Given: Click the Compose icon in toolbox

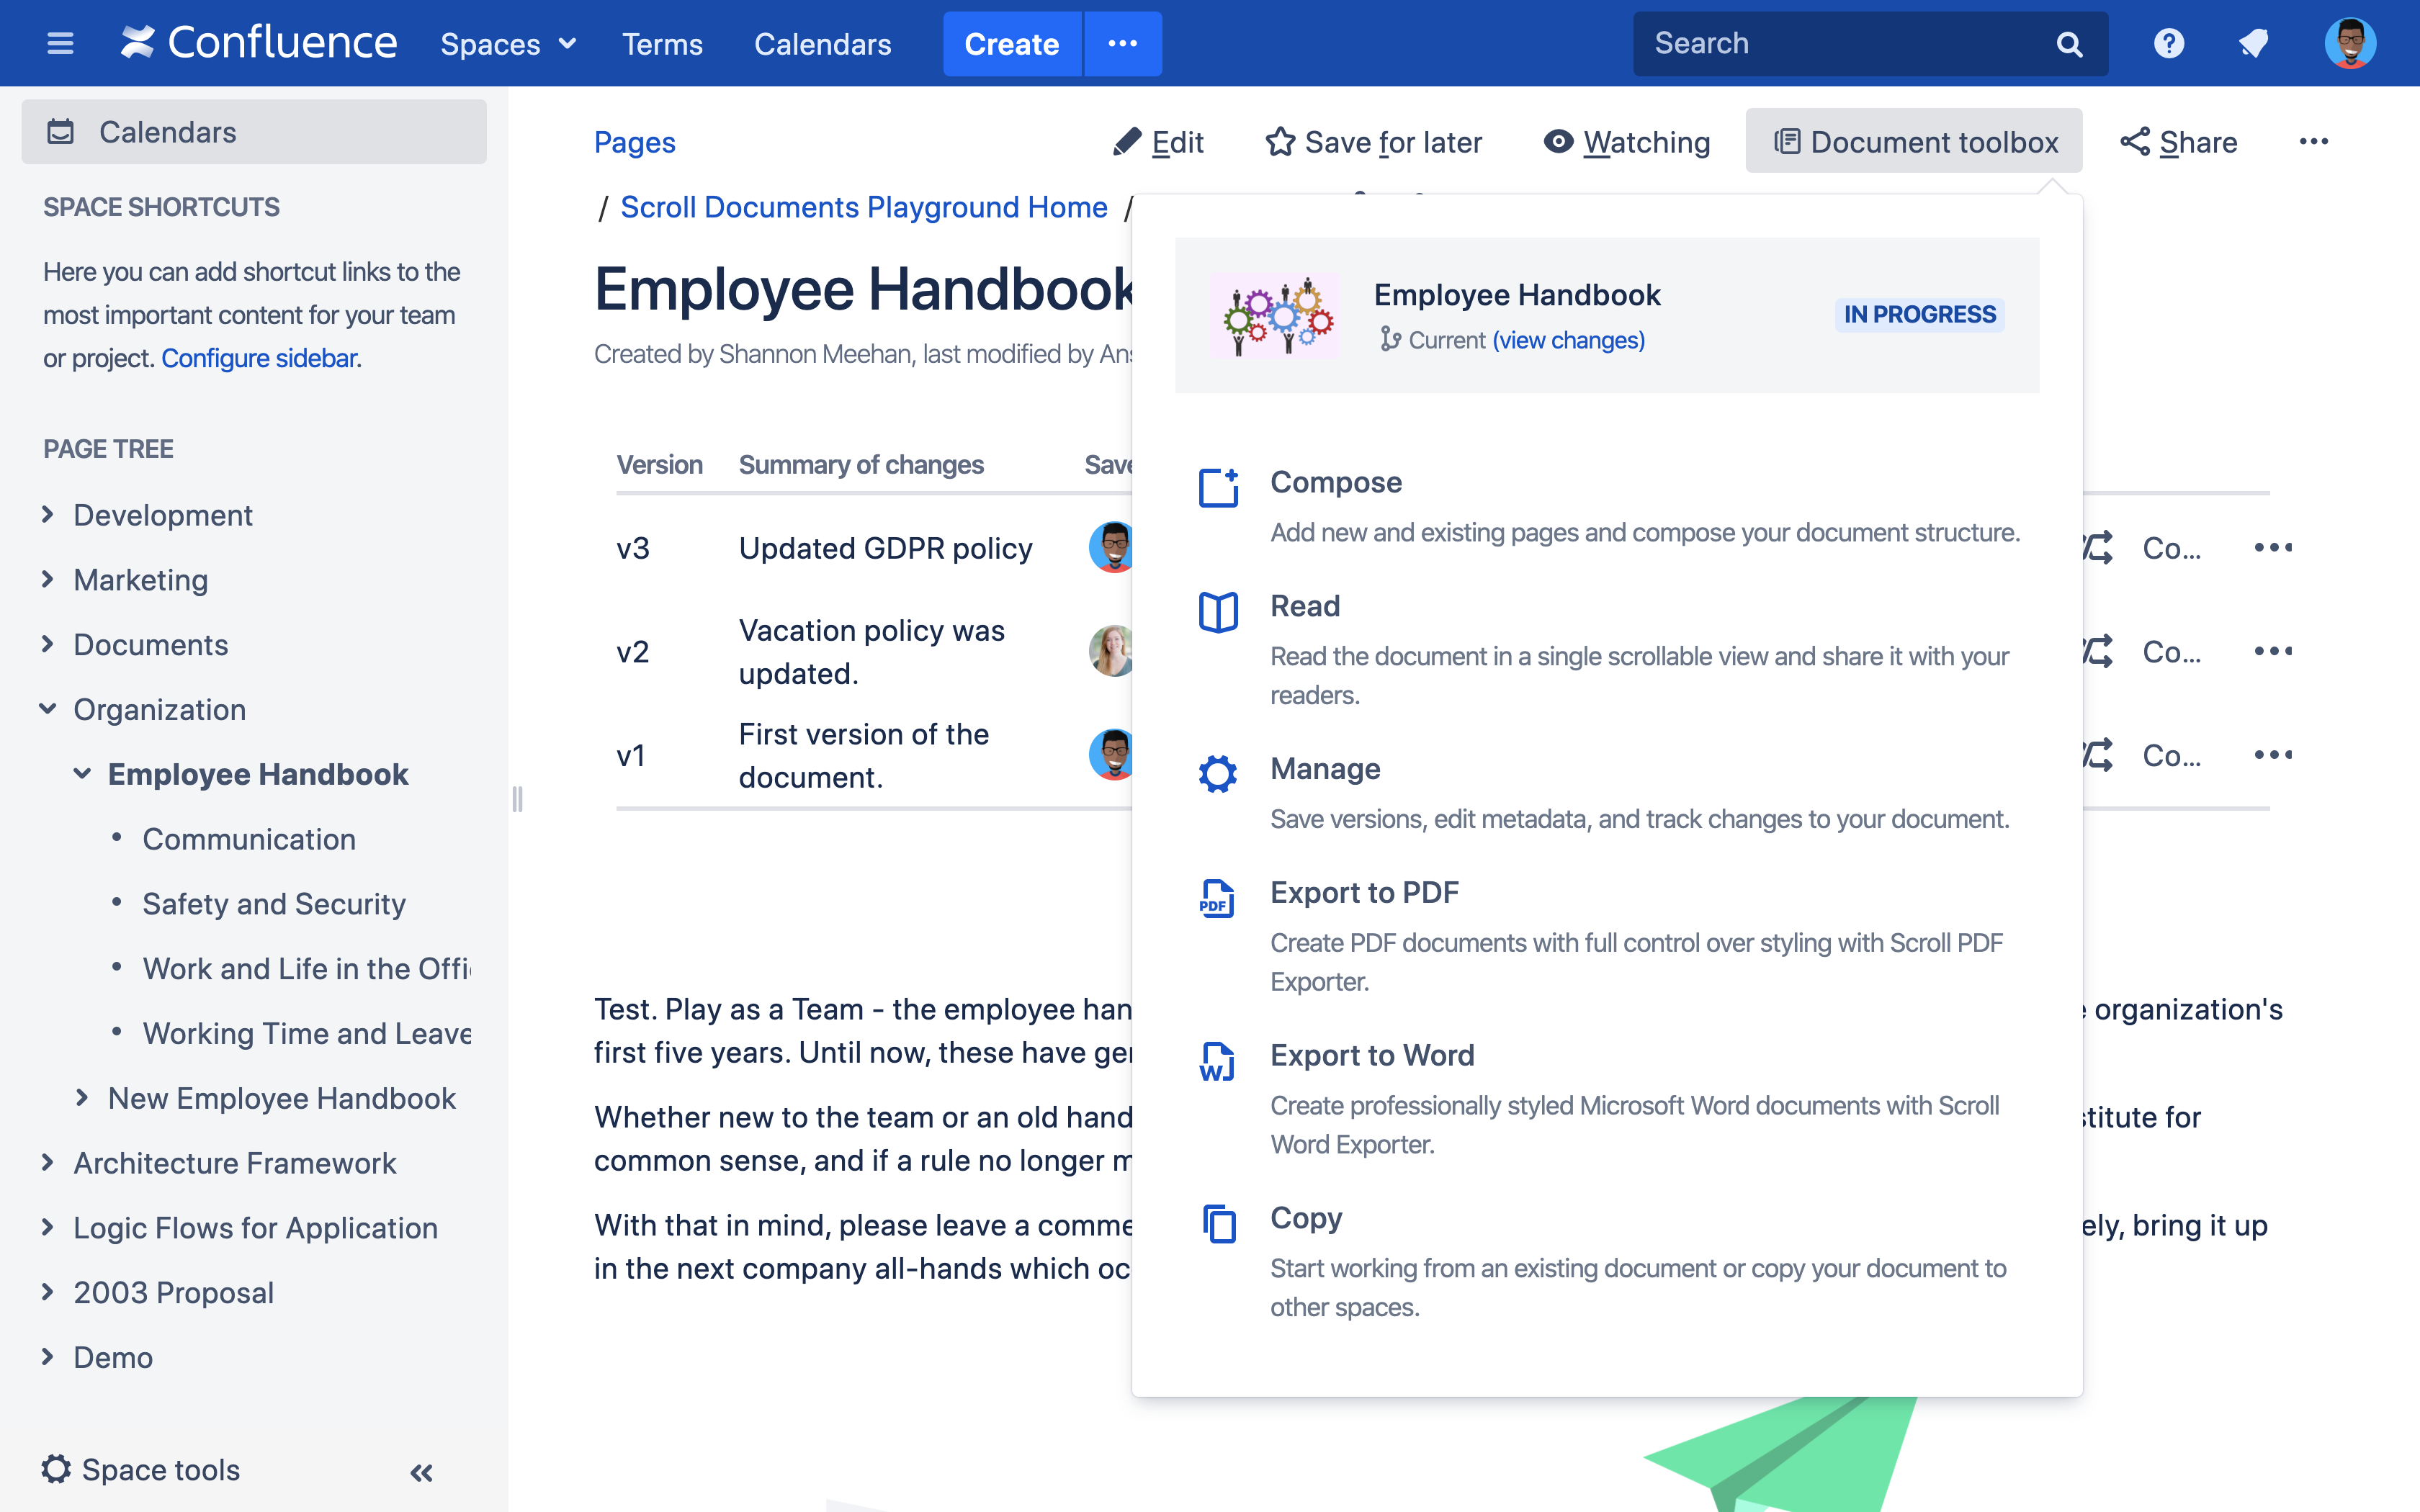Looking at the screenshot, I should pos(1218,487).
